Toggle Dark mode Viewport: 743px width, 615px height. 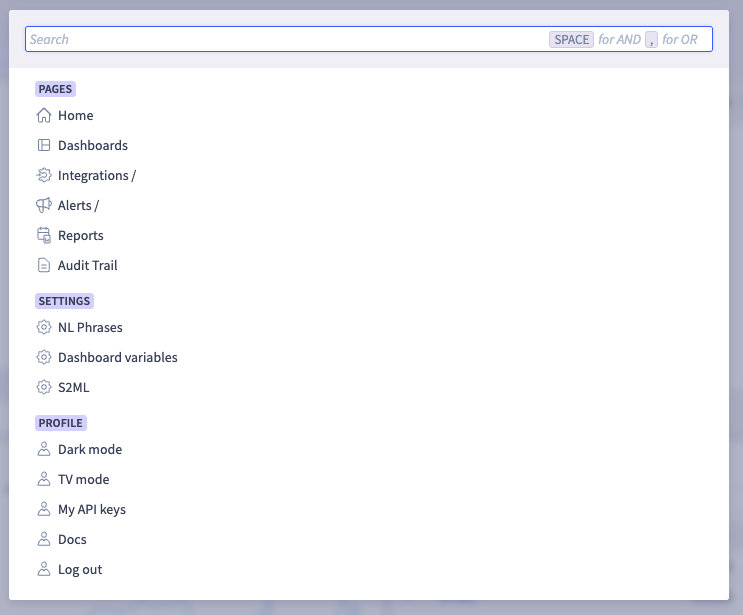point(90,449)
